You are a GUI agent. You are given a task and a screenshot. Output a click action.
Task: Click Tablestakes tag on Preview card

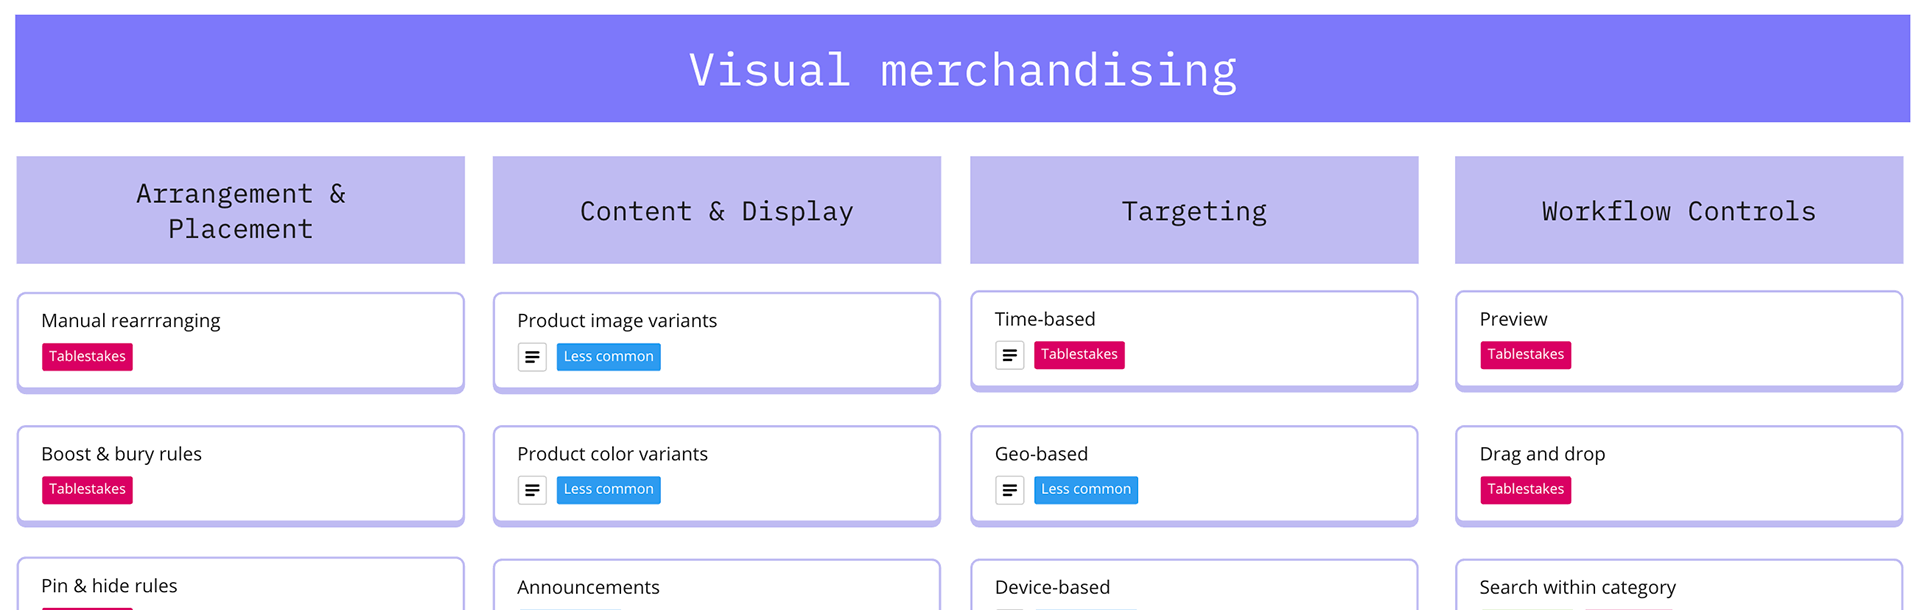coord(1525,355)
